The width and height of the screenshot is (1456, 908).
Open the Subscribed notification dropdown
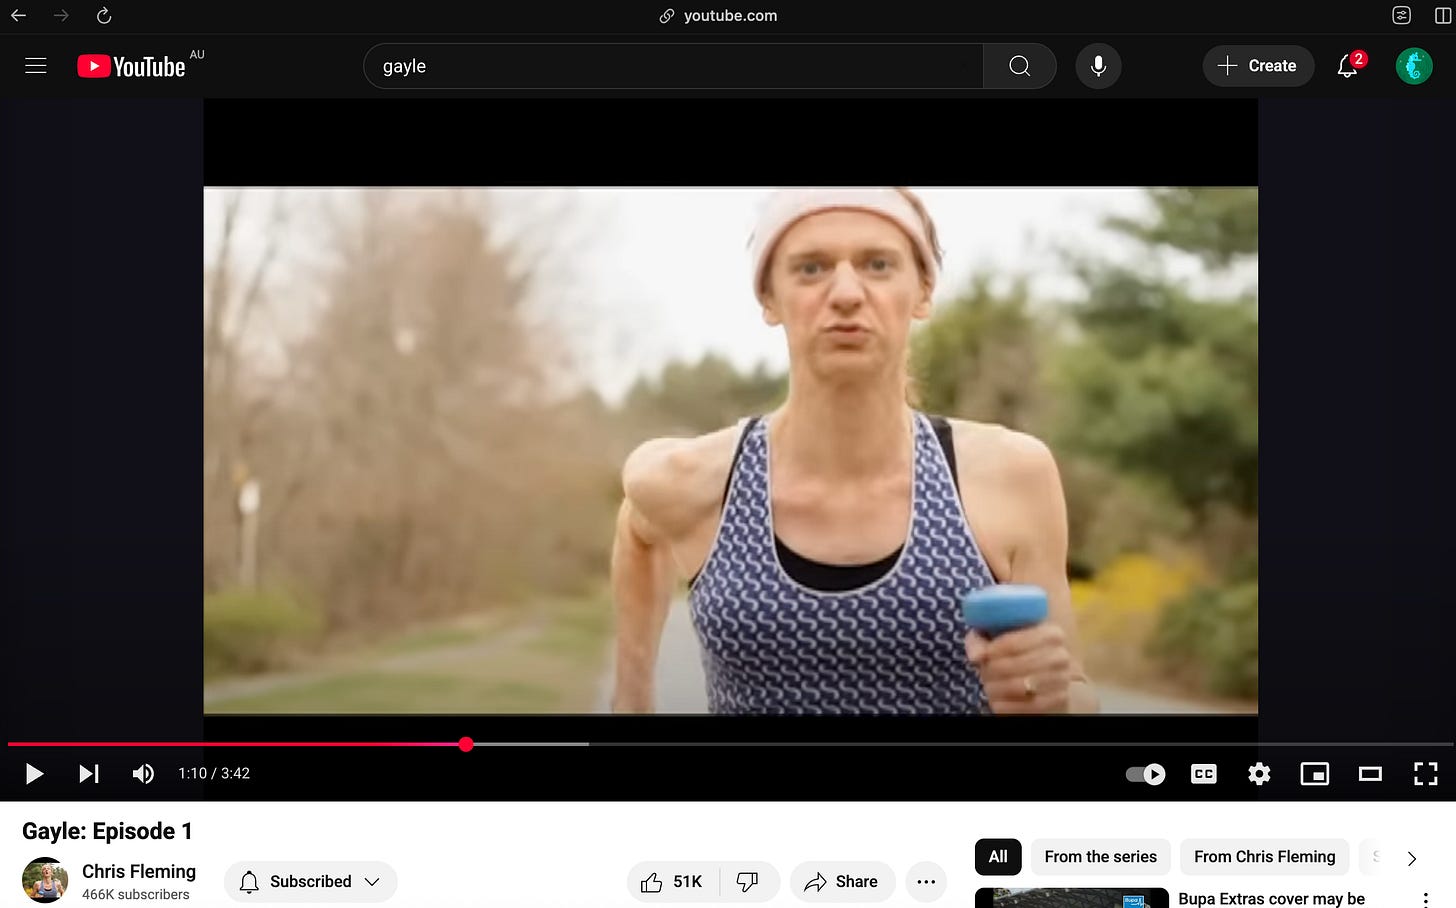(311, 881)
